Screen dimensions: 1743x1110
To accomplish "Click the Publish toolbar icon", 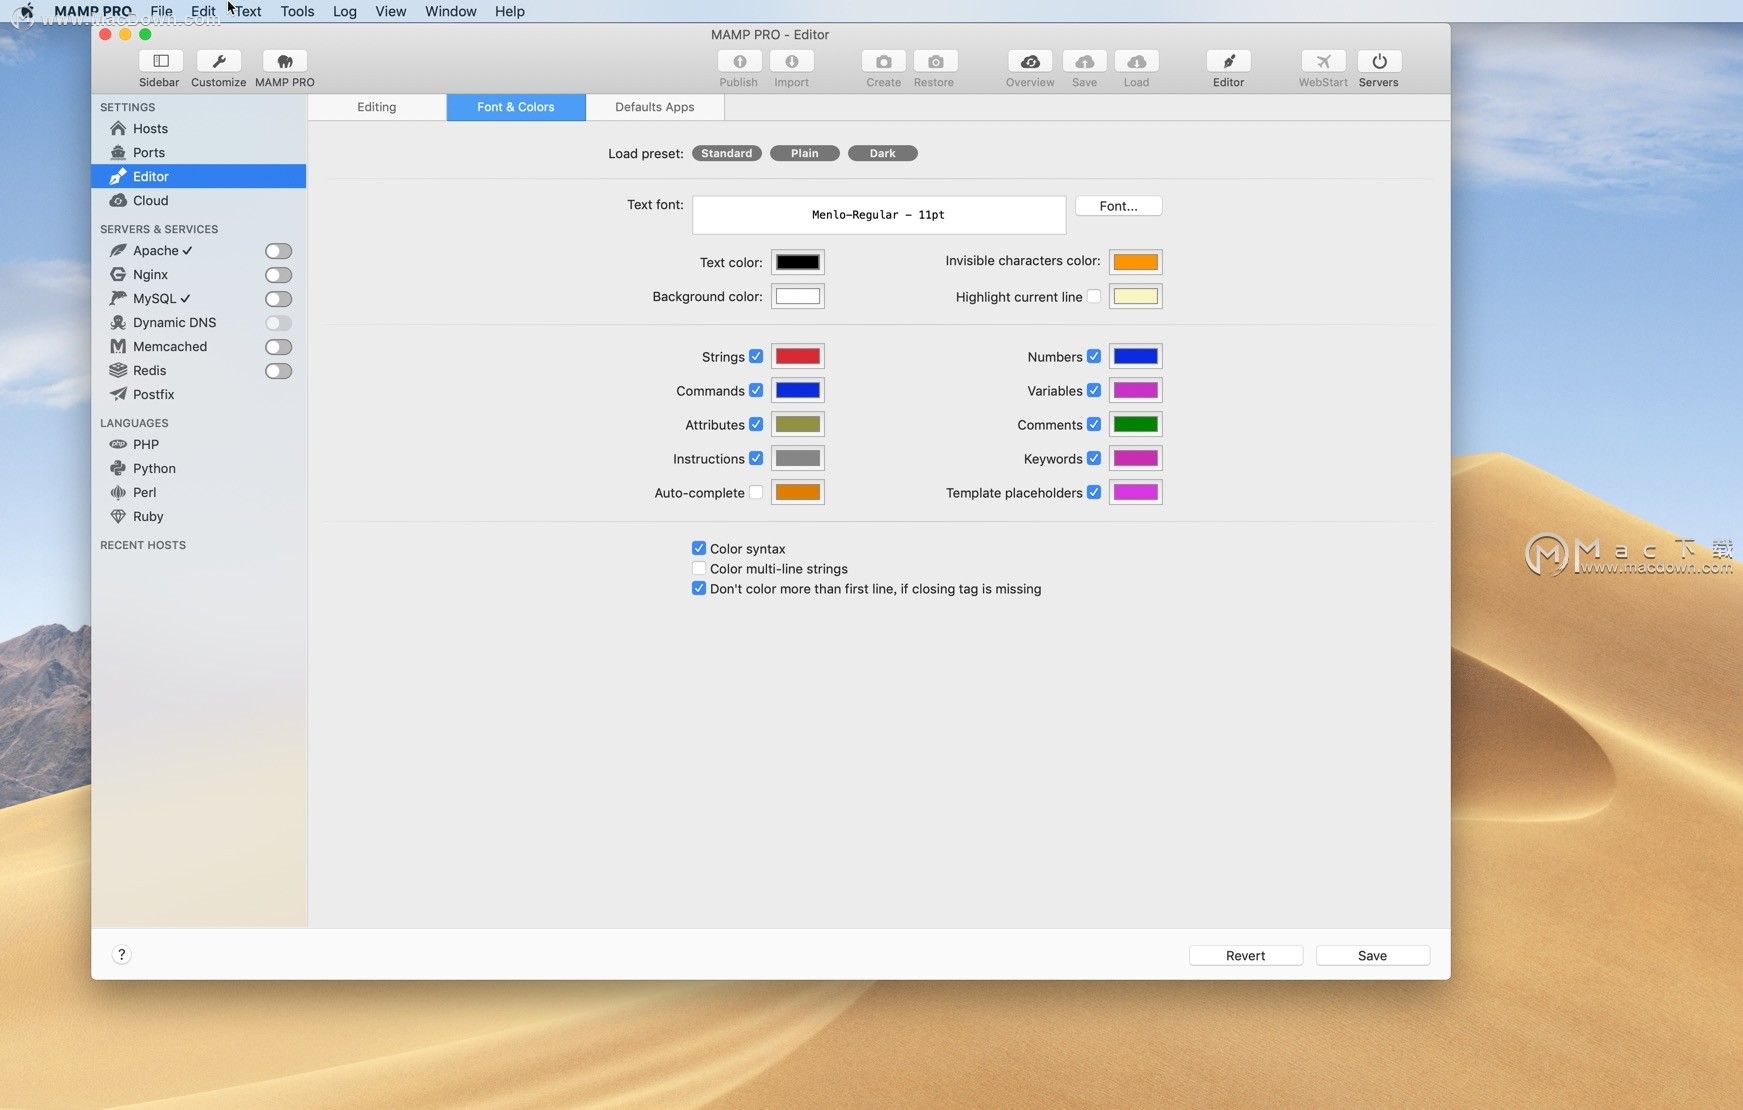I will click(739, 61).
